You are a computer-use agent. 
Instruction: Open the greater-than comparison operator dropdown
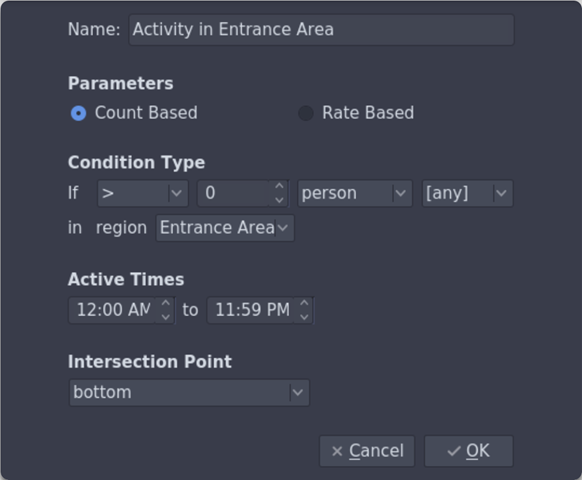pos(143,193)
